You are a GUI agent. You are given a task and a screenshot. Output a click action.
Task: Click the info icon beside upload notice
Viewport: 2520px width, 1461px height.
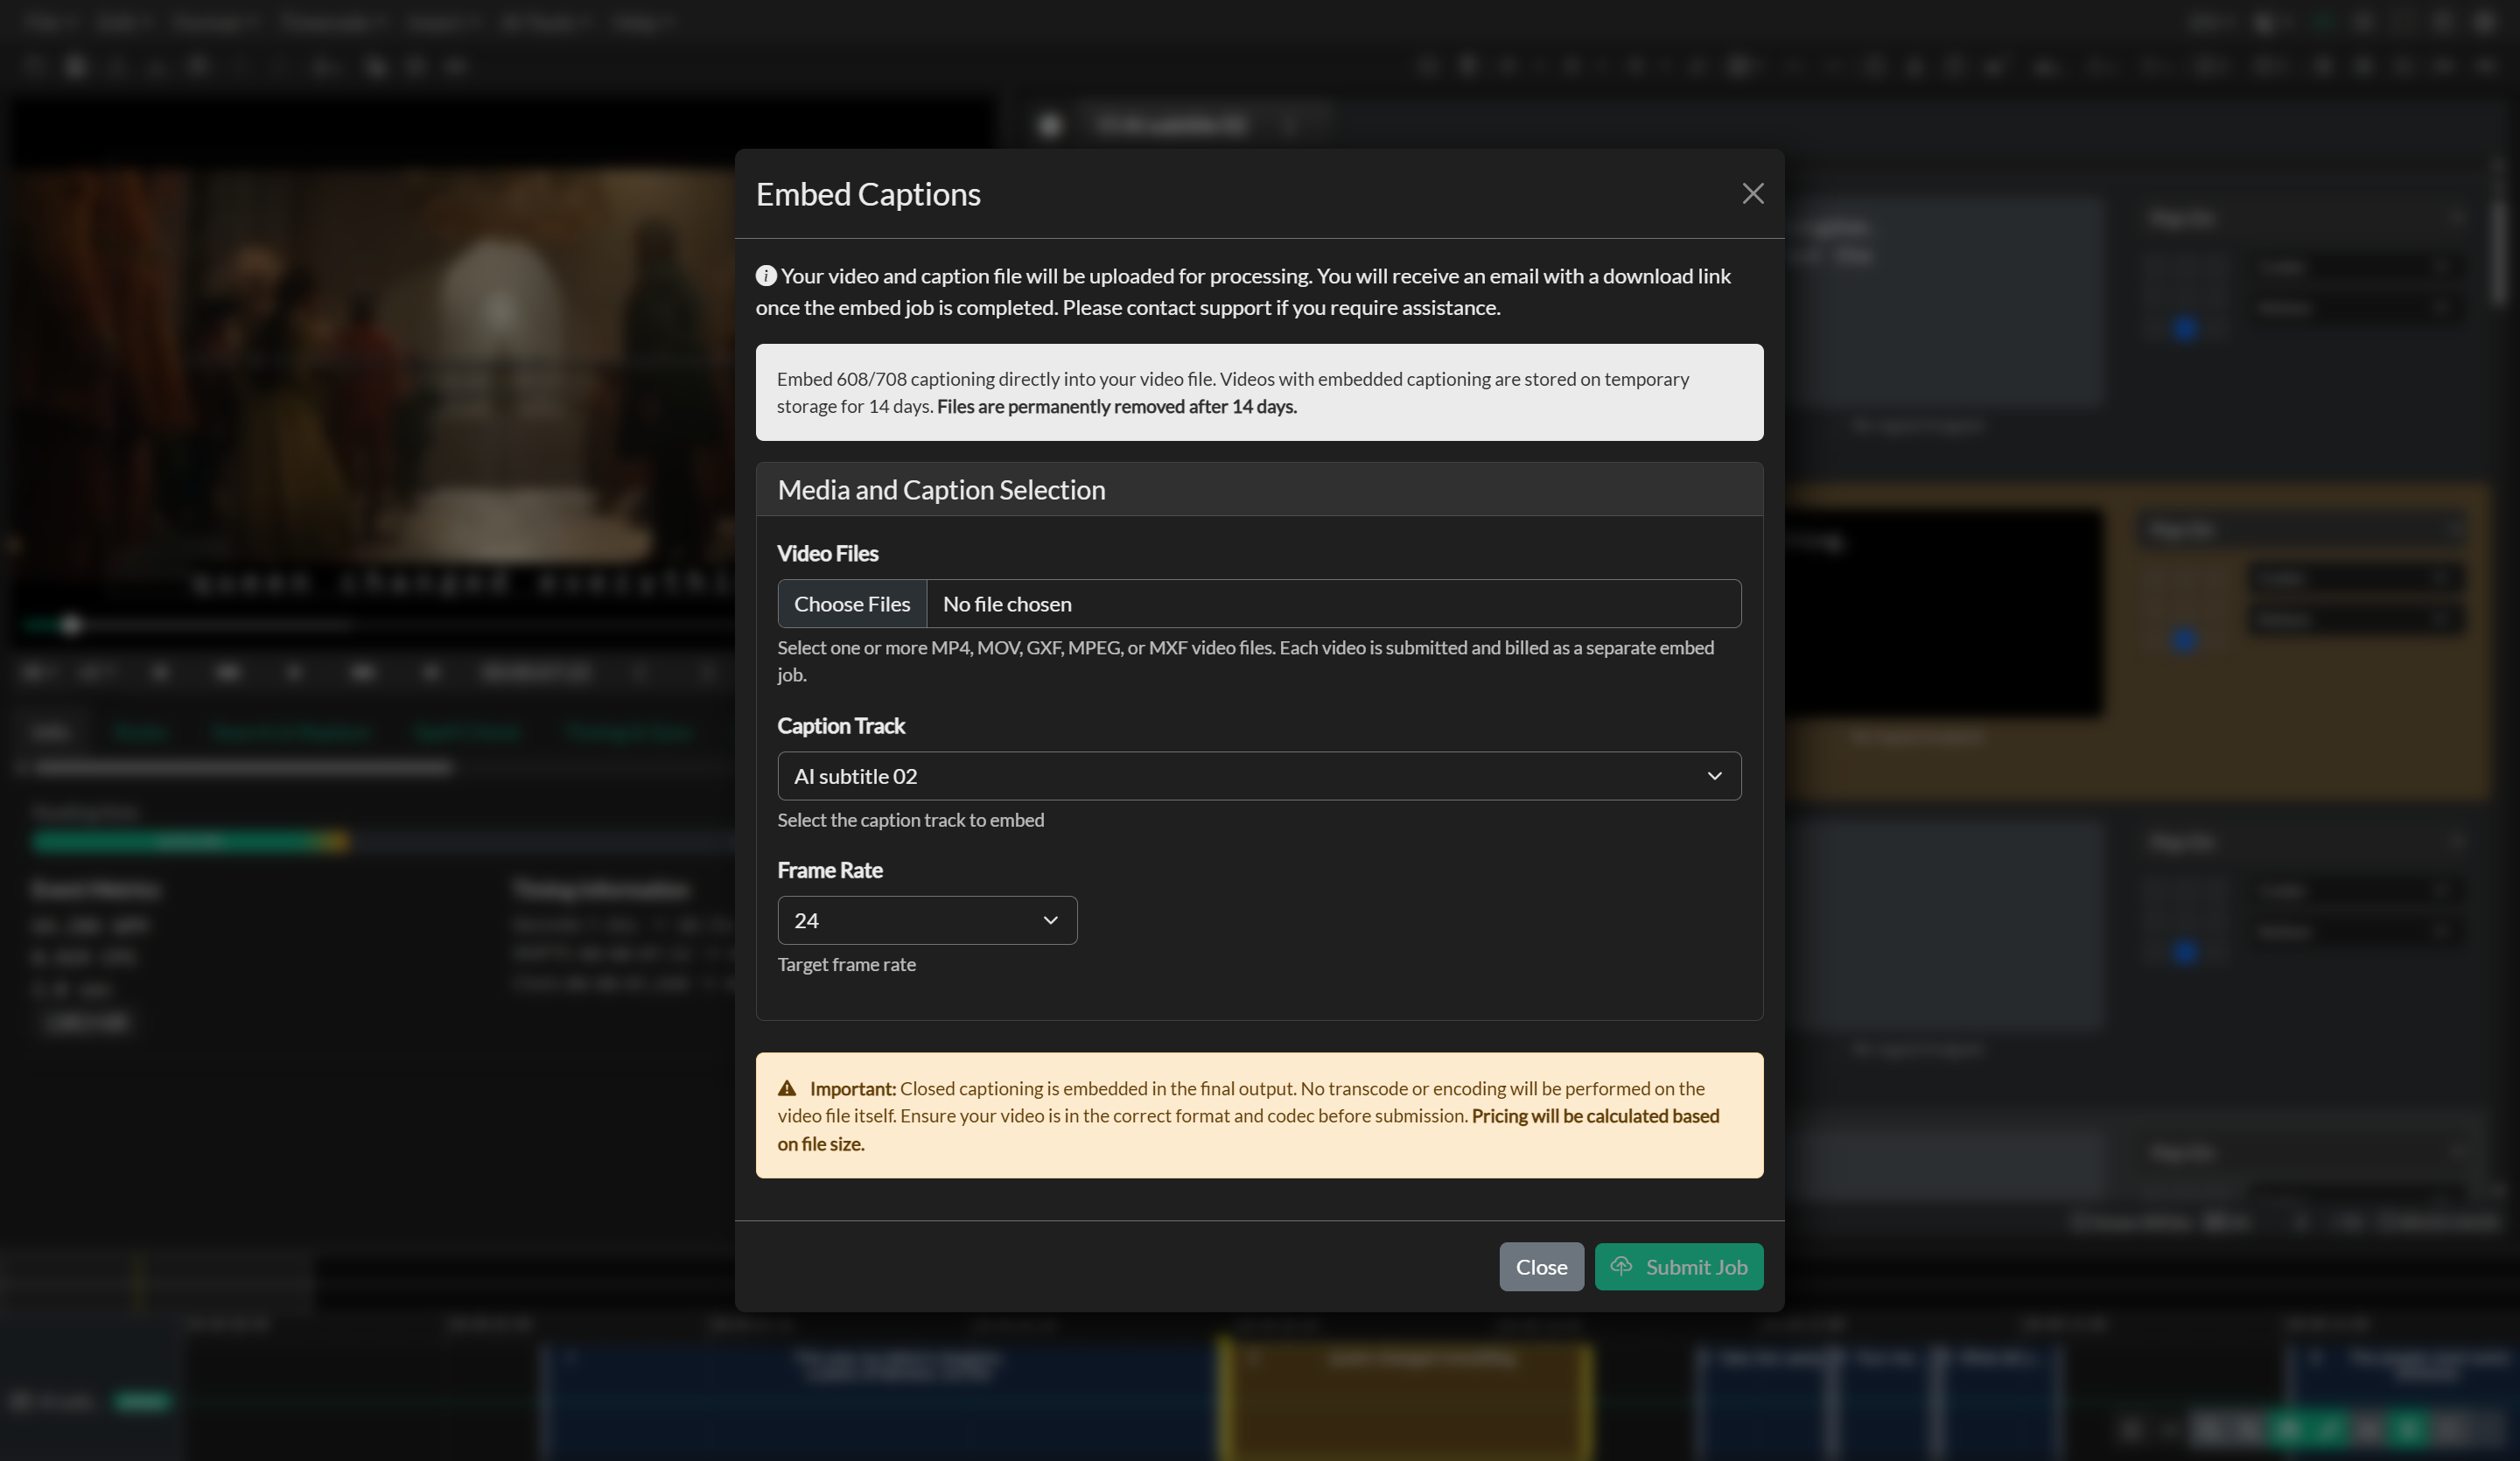(x=766, y=276)
